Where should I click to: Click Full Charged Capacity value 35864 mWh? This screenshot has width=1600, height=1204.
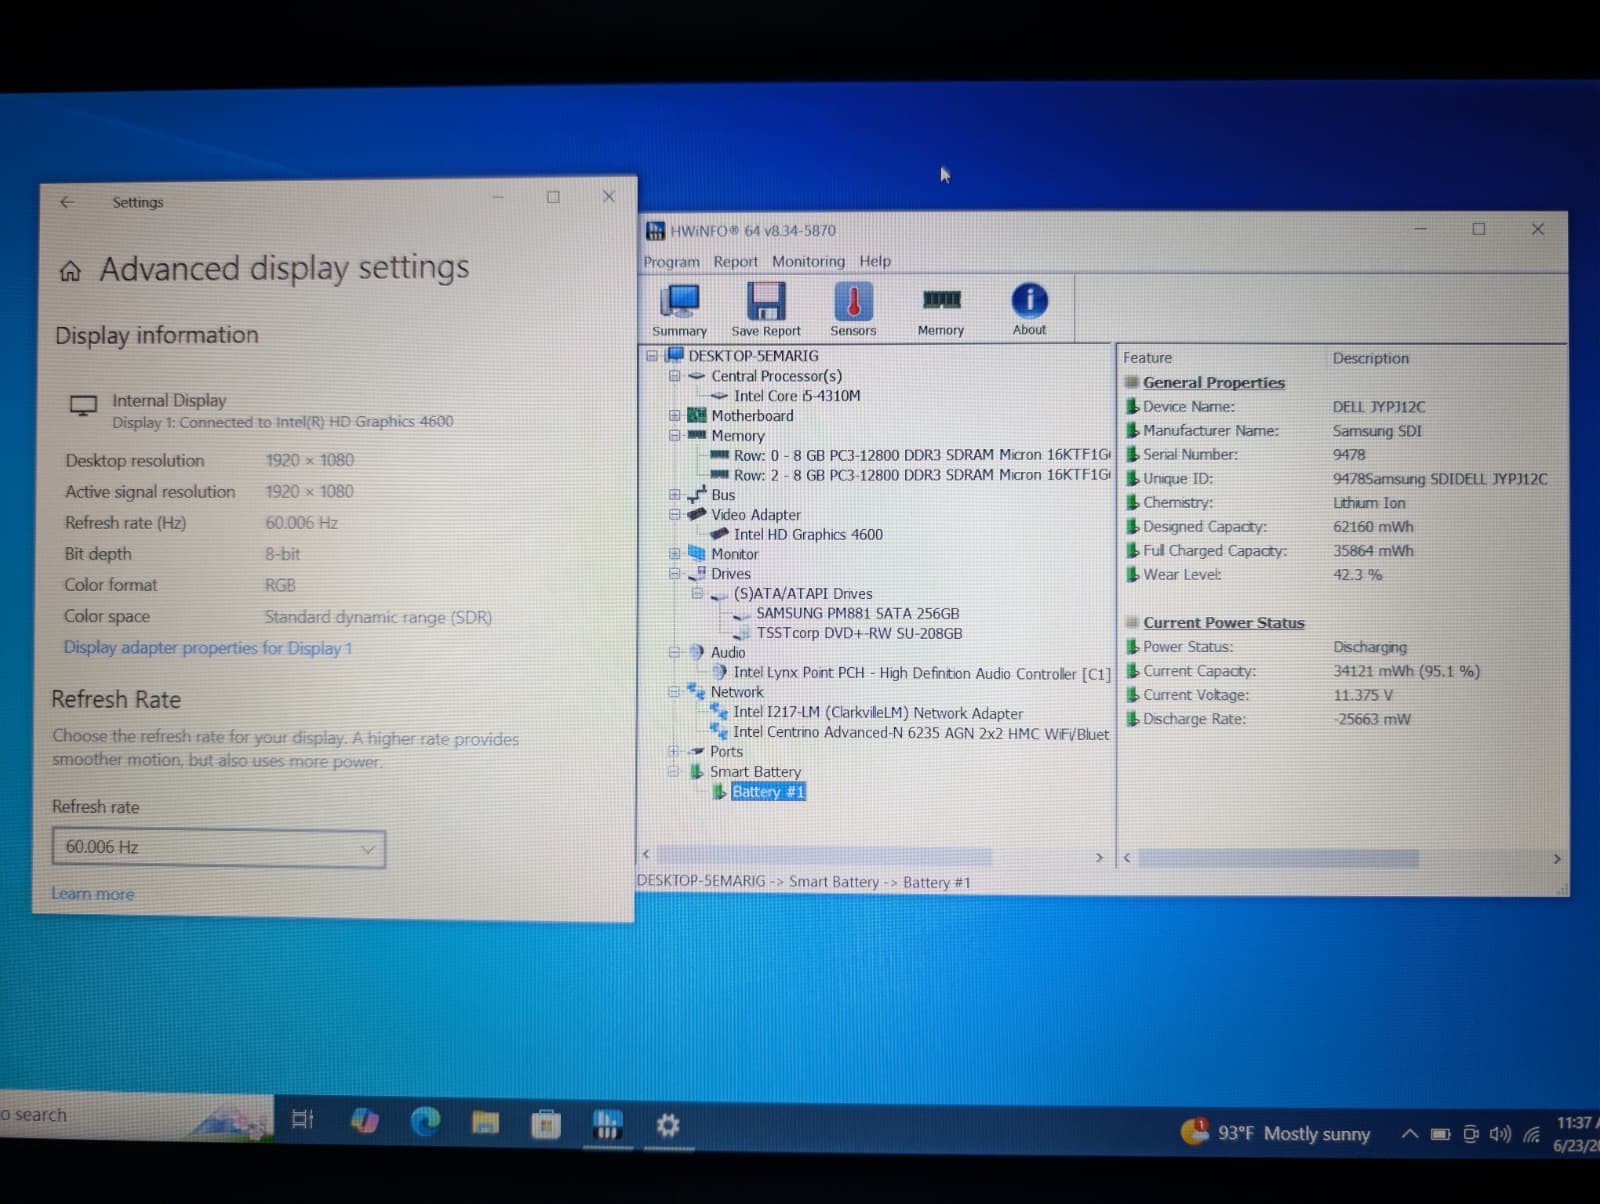(x=1373, y=551)
